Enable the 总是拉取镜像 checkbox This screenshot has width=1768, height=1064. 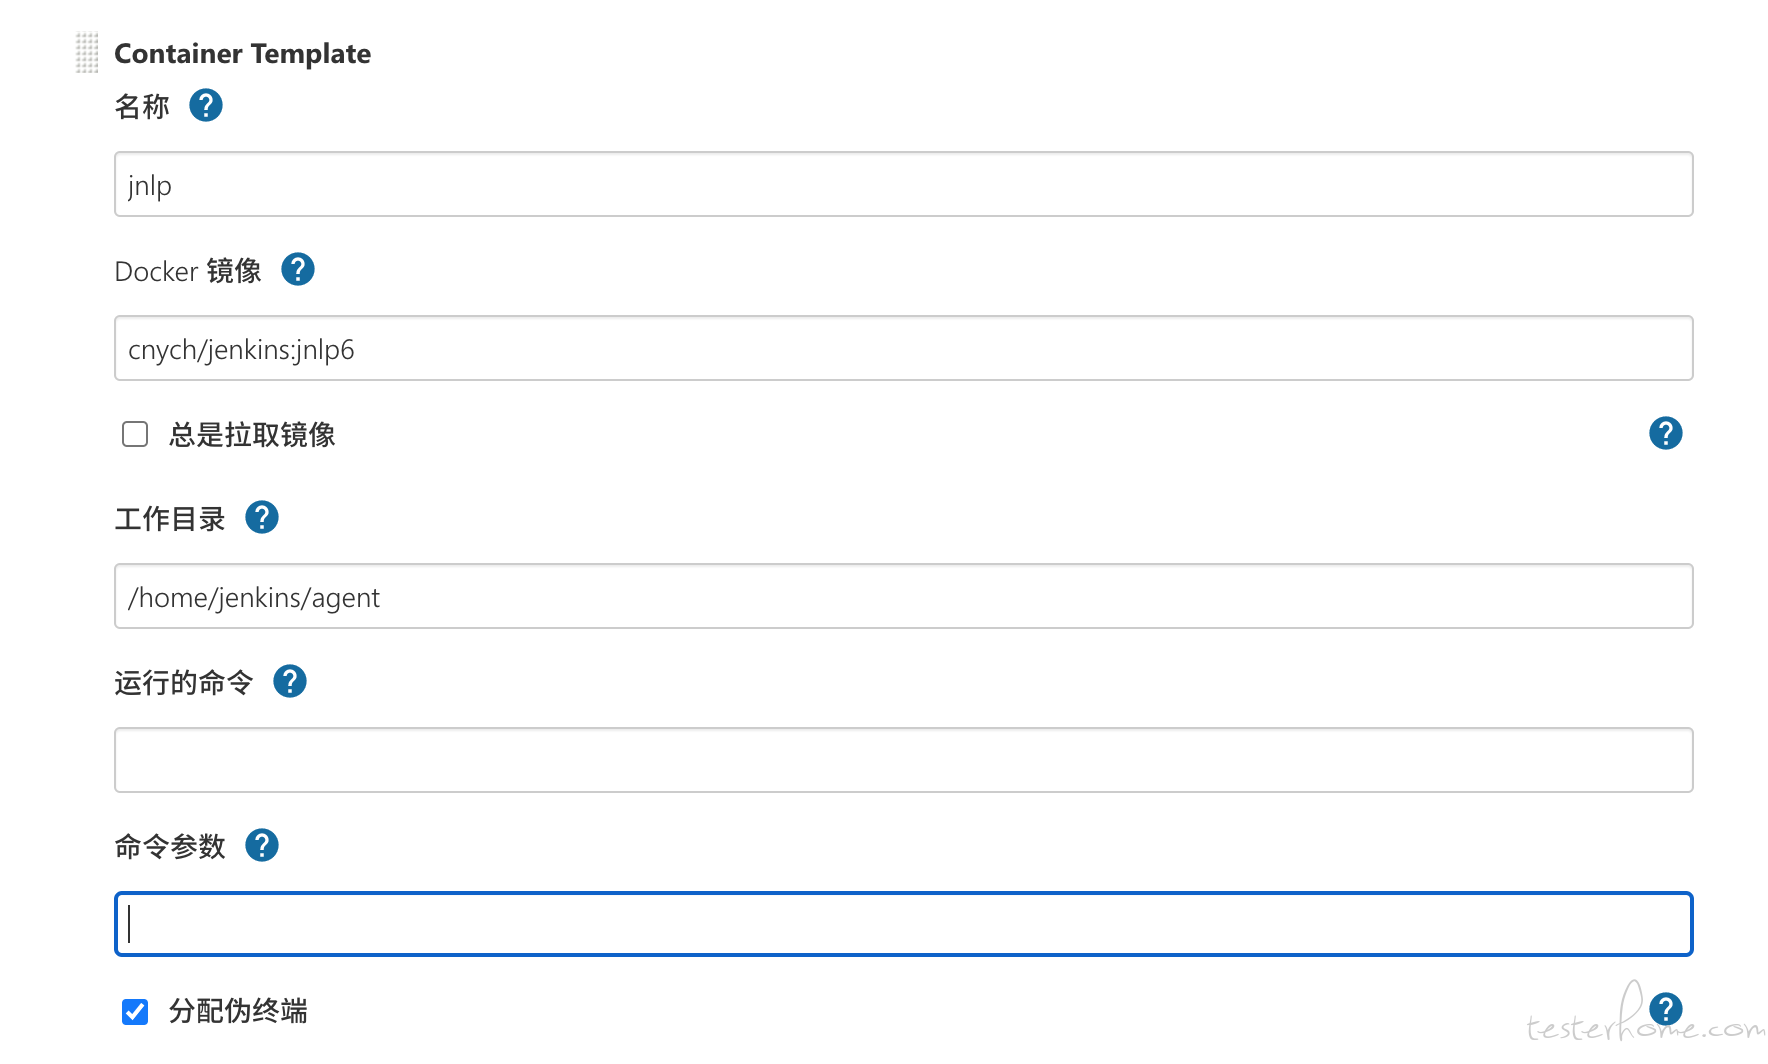coord(135,434)
